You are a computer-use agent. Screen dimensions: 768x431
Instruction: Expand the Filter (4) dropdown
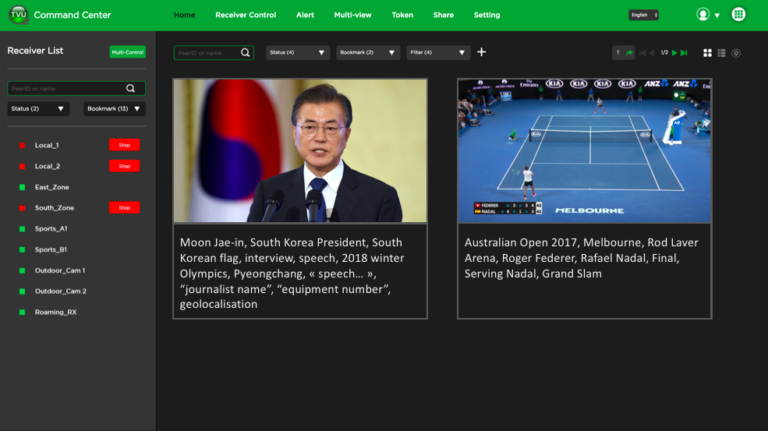[438, 52]
